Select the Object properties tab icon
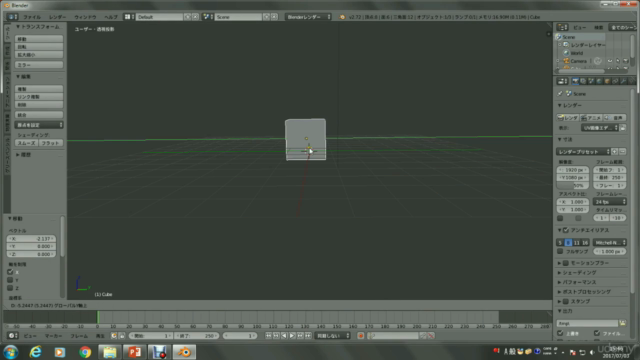This screenshot has height=360, width=640. [607, 81]
